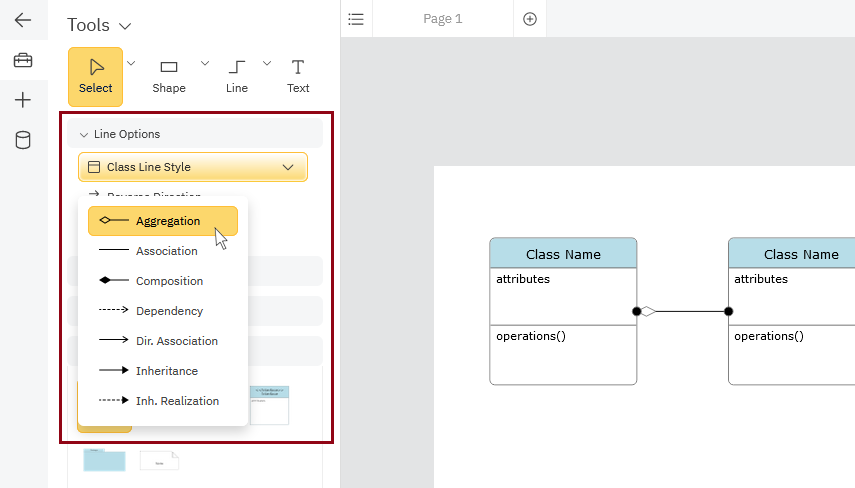
Task: Open the Class Line Style dropdown
Action: pos(193,167)
